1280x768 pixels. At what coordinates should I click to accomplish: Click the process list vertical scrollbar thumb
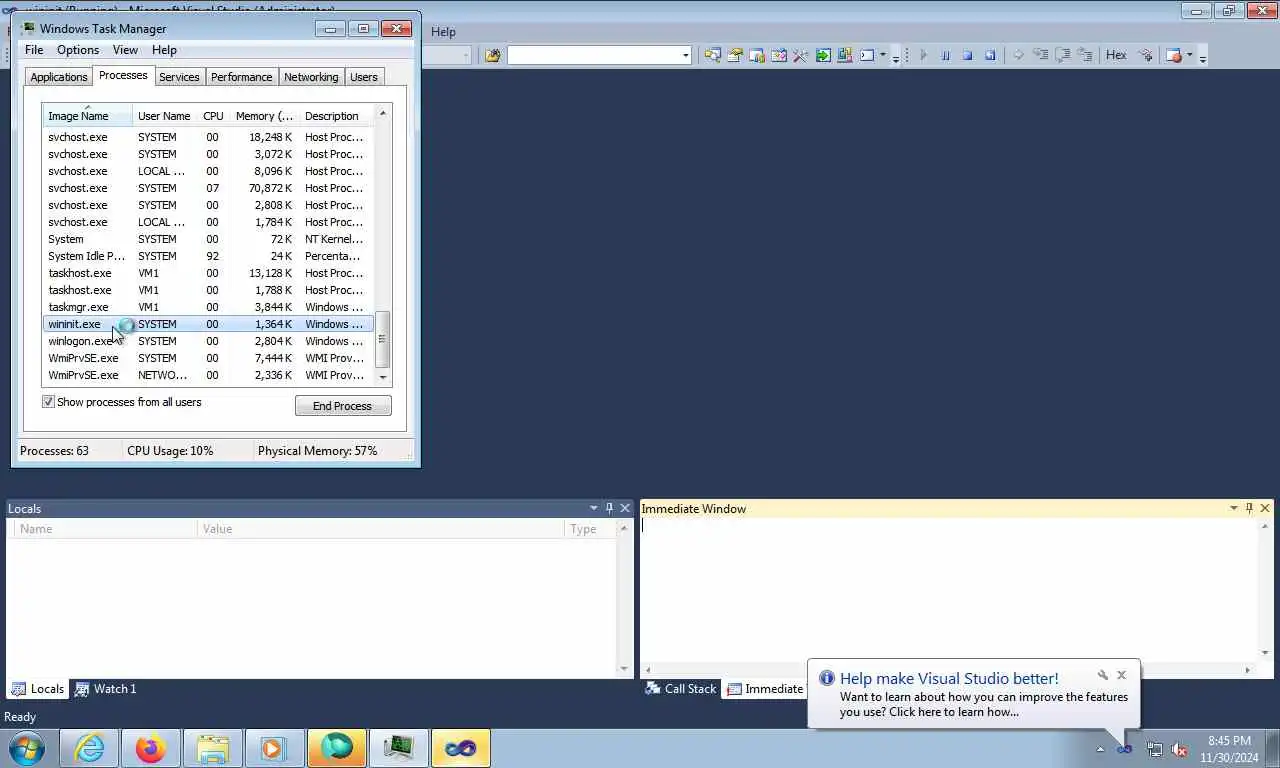382,339
